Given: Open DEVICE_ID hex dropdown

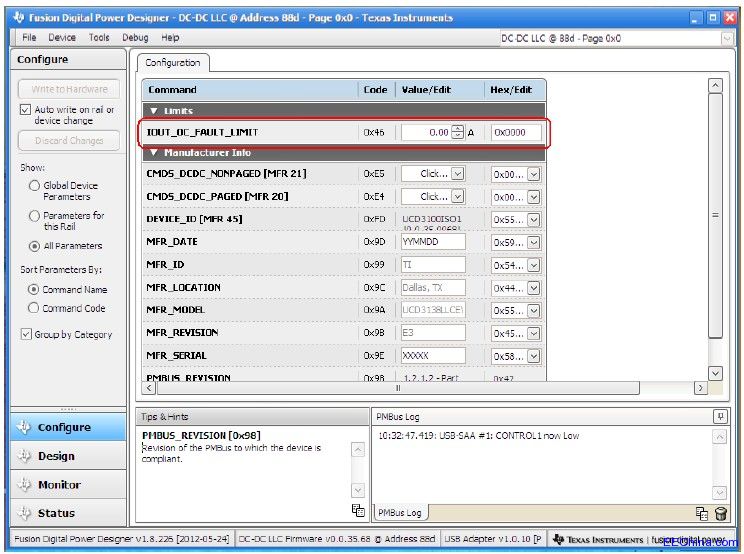Looking at the screenshot, I should (x=534, y=220).
